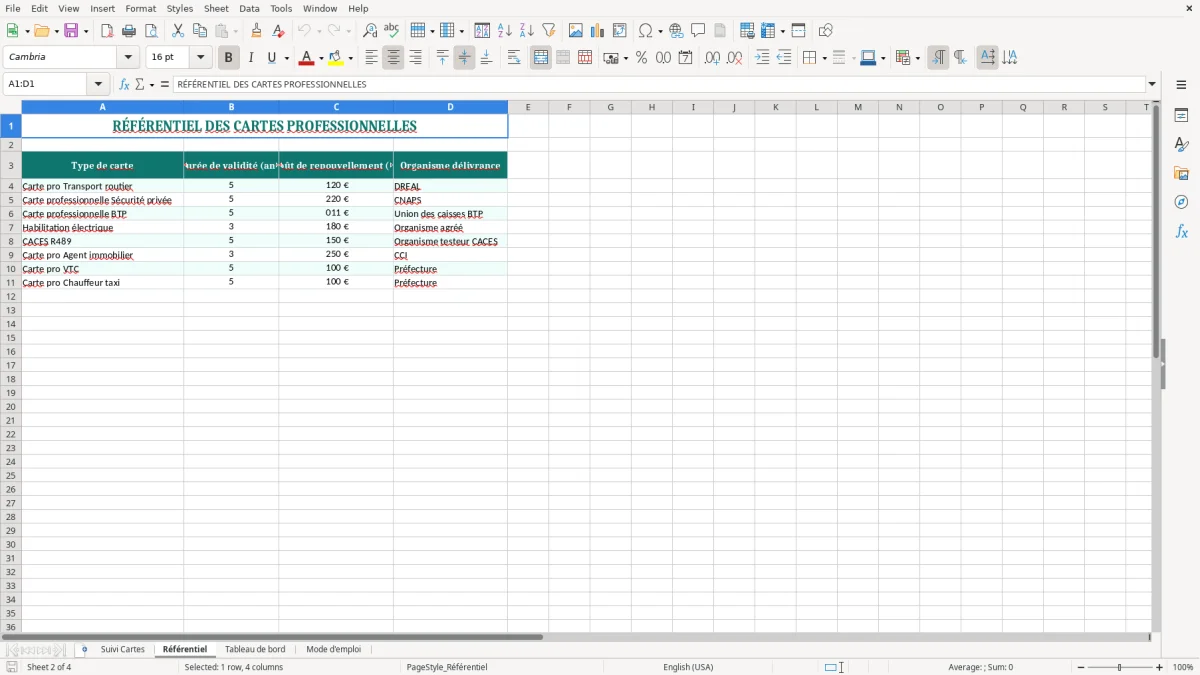Click the Increase Indent icon
Screen dimensions: 1200x675
tap(762, 58)
